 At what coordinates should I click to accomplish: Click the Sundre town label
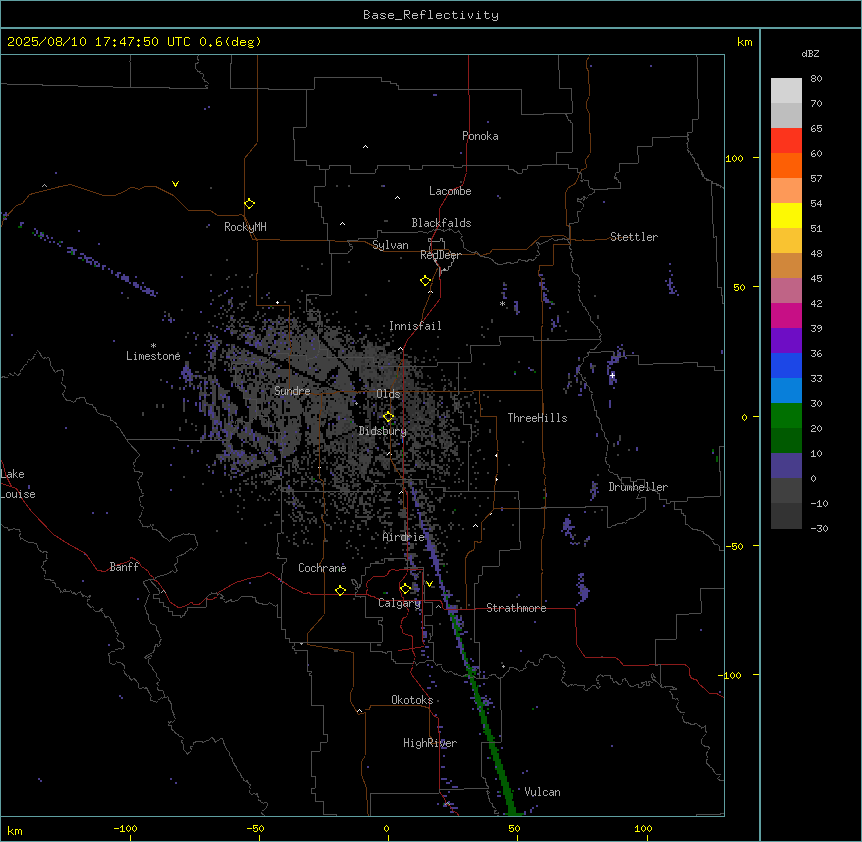(292, 391)
